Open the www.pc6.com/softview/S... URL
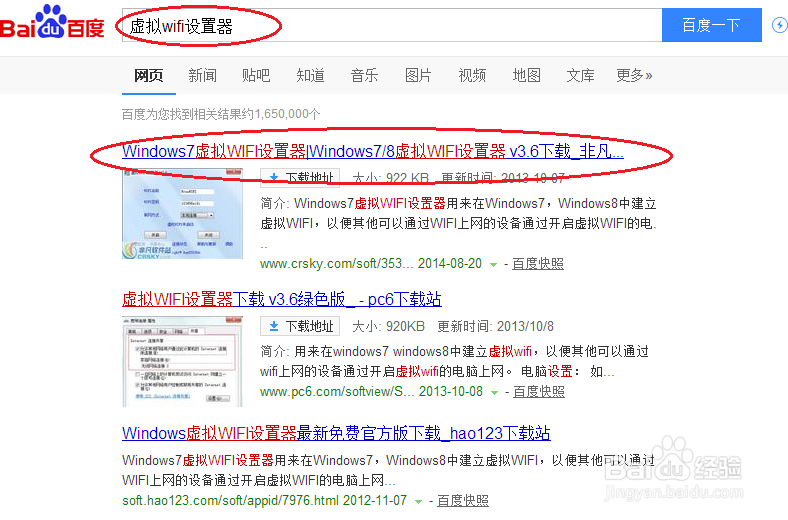788x520 pixels. point(336,391)
